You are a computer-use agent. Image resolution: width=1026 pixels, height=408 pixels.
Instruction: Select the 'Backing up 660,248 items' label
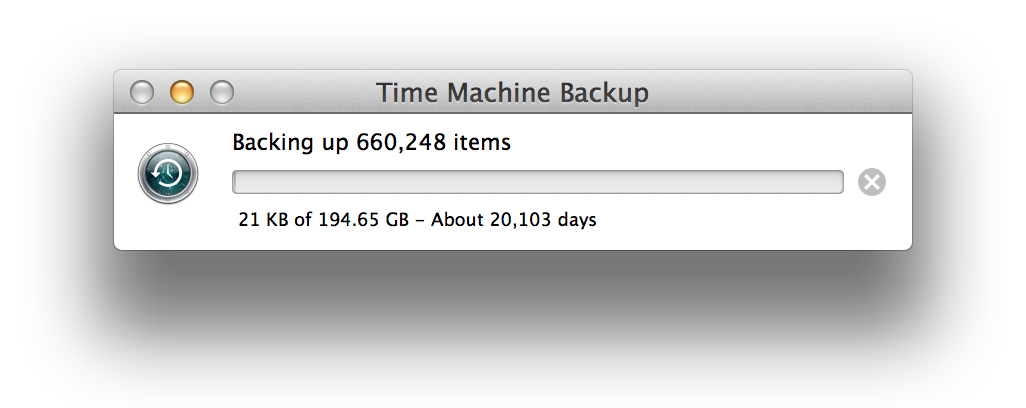pyautogui.click(x=371, y=142)
